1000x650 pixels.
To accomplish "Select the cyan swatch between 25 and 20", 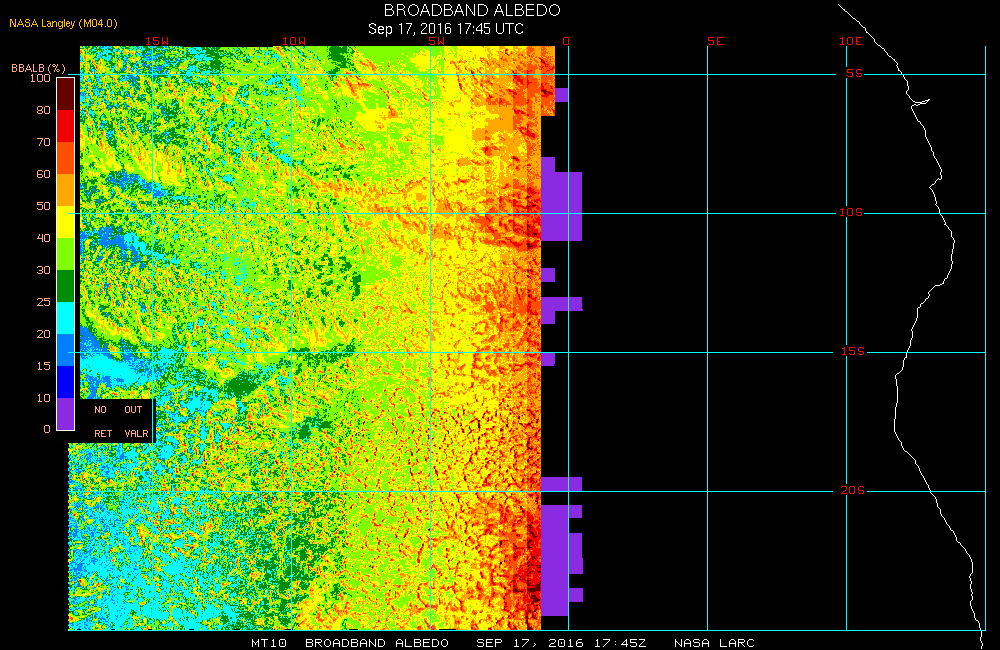I will [x=66, y=318].
